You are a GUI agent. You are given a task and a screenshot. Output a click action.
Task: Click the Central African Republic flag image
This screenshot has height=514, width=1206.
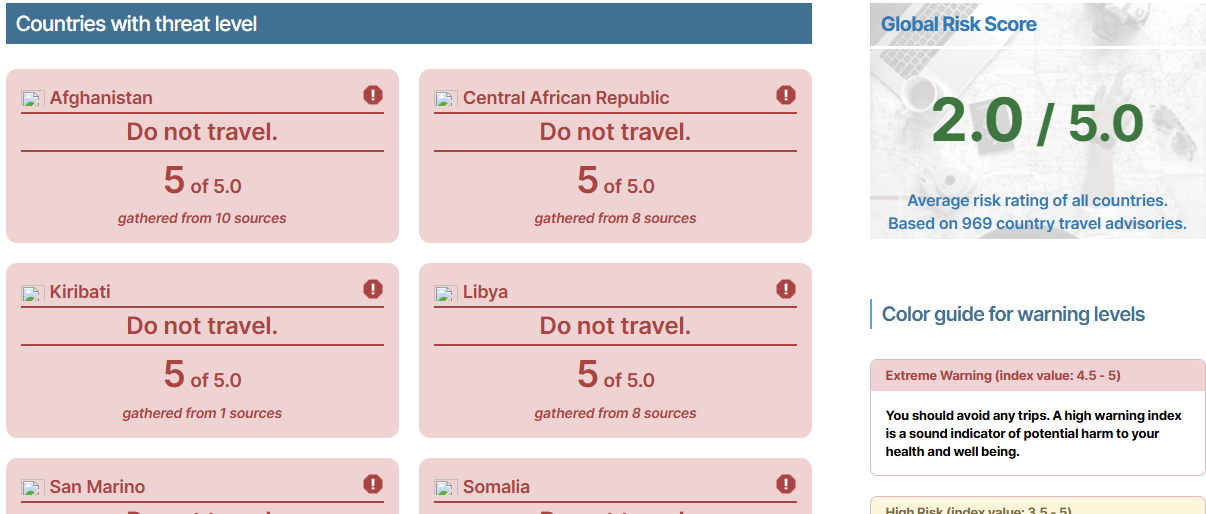pos(446,99)
